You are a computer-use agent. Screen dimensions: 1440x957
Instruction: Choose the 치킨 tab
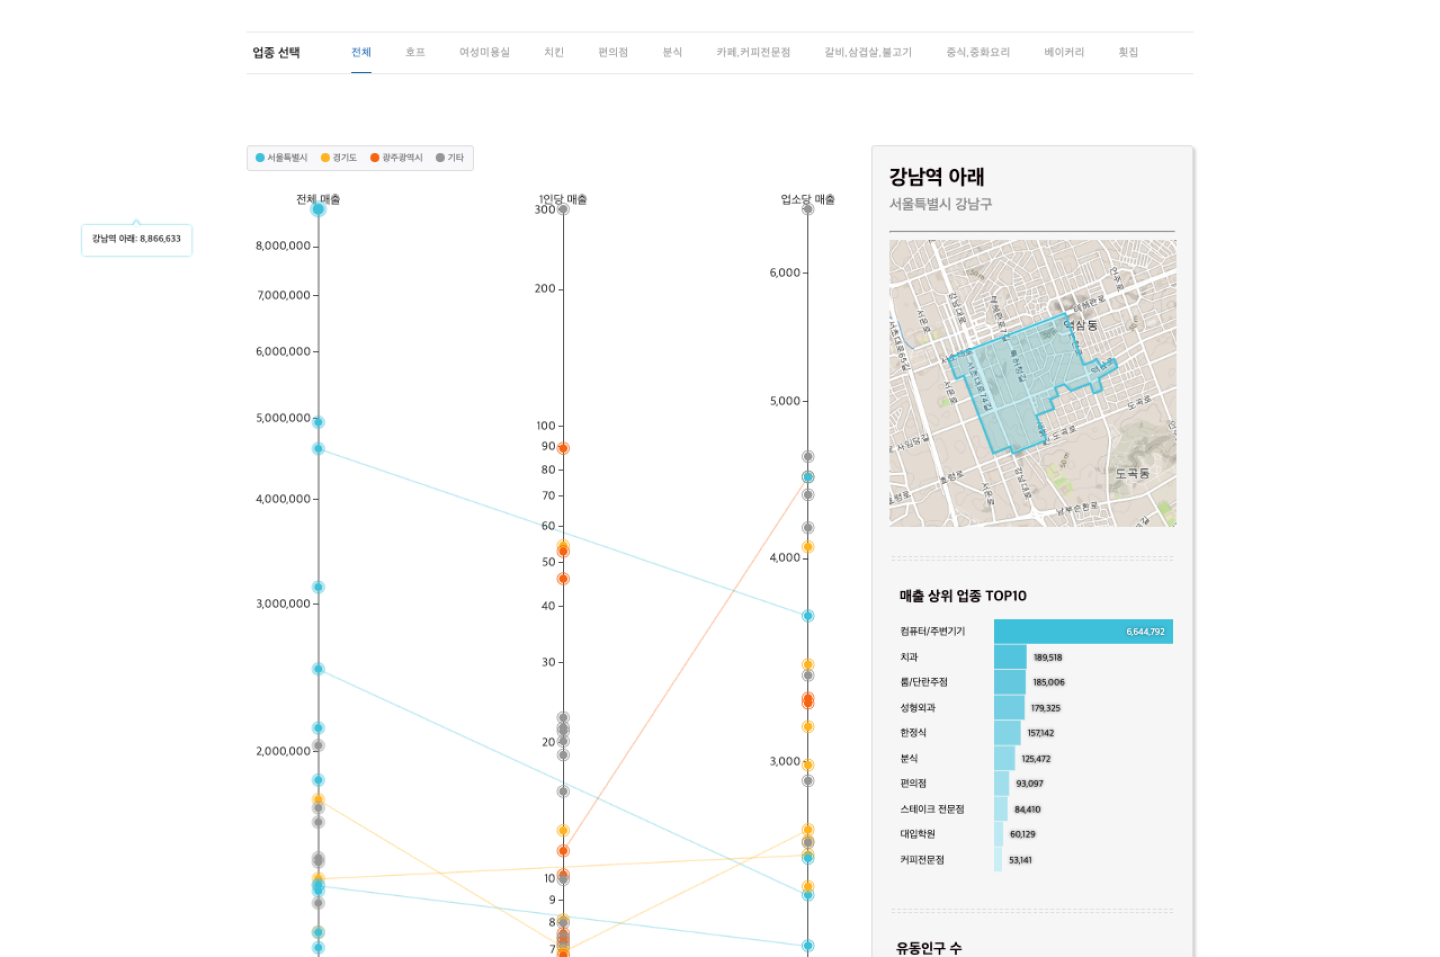(554, 53)
